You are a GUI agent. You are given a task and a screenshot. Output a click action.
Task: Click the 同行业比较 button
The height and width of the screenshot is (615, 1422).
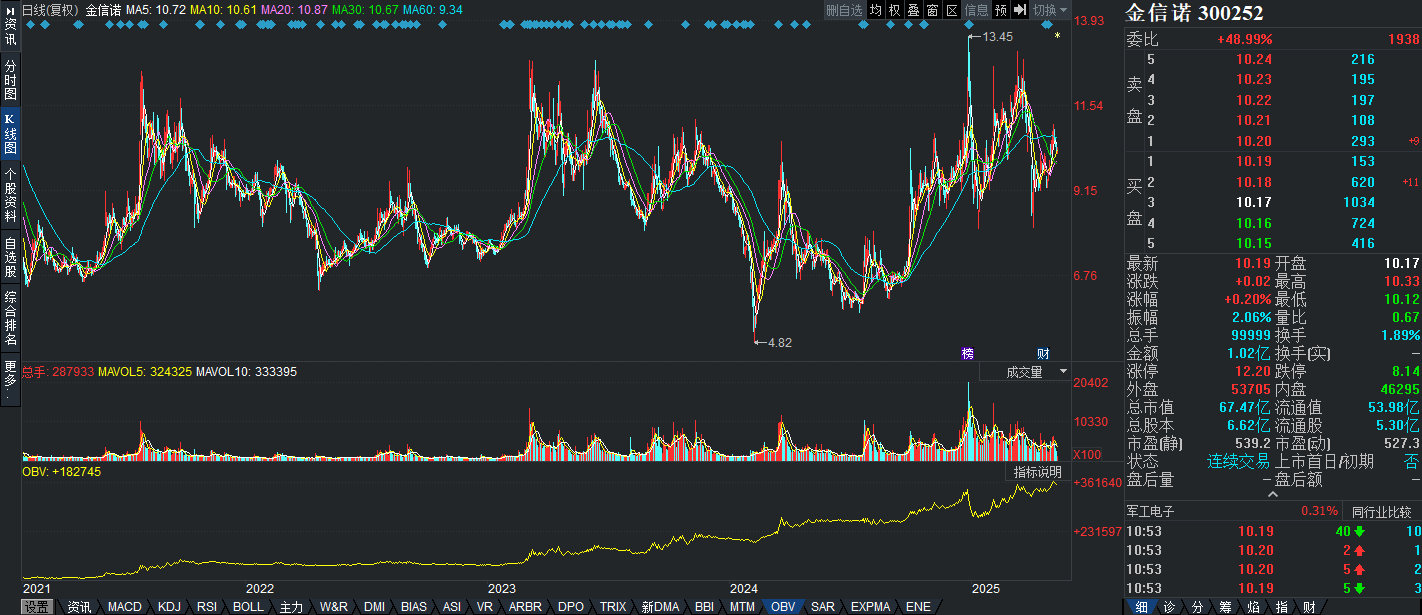click(1381, 512)
